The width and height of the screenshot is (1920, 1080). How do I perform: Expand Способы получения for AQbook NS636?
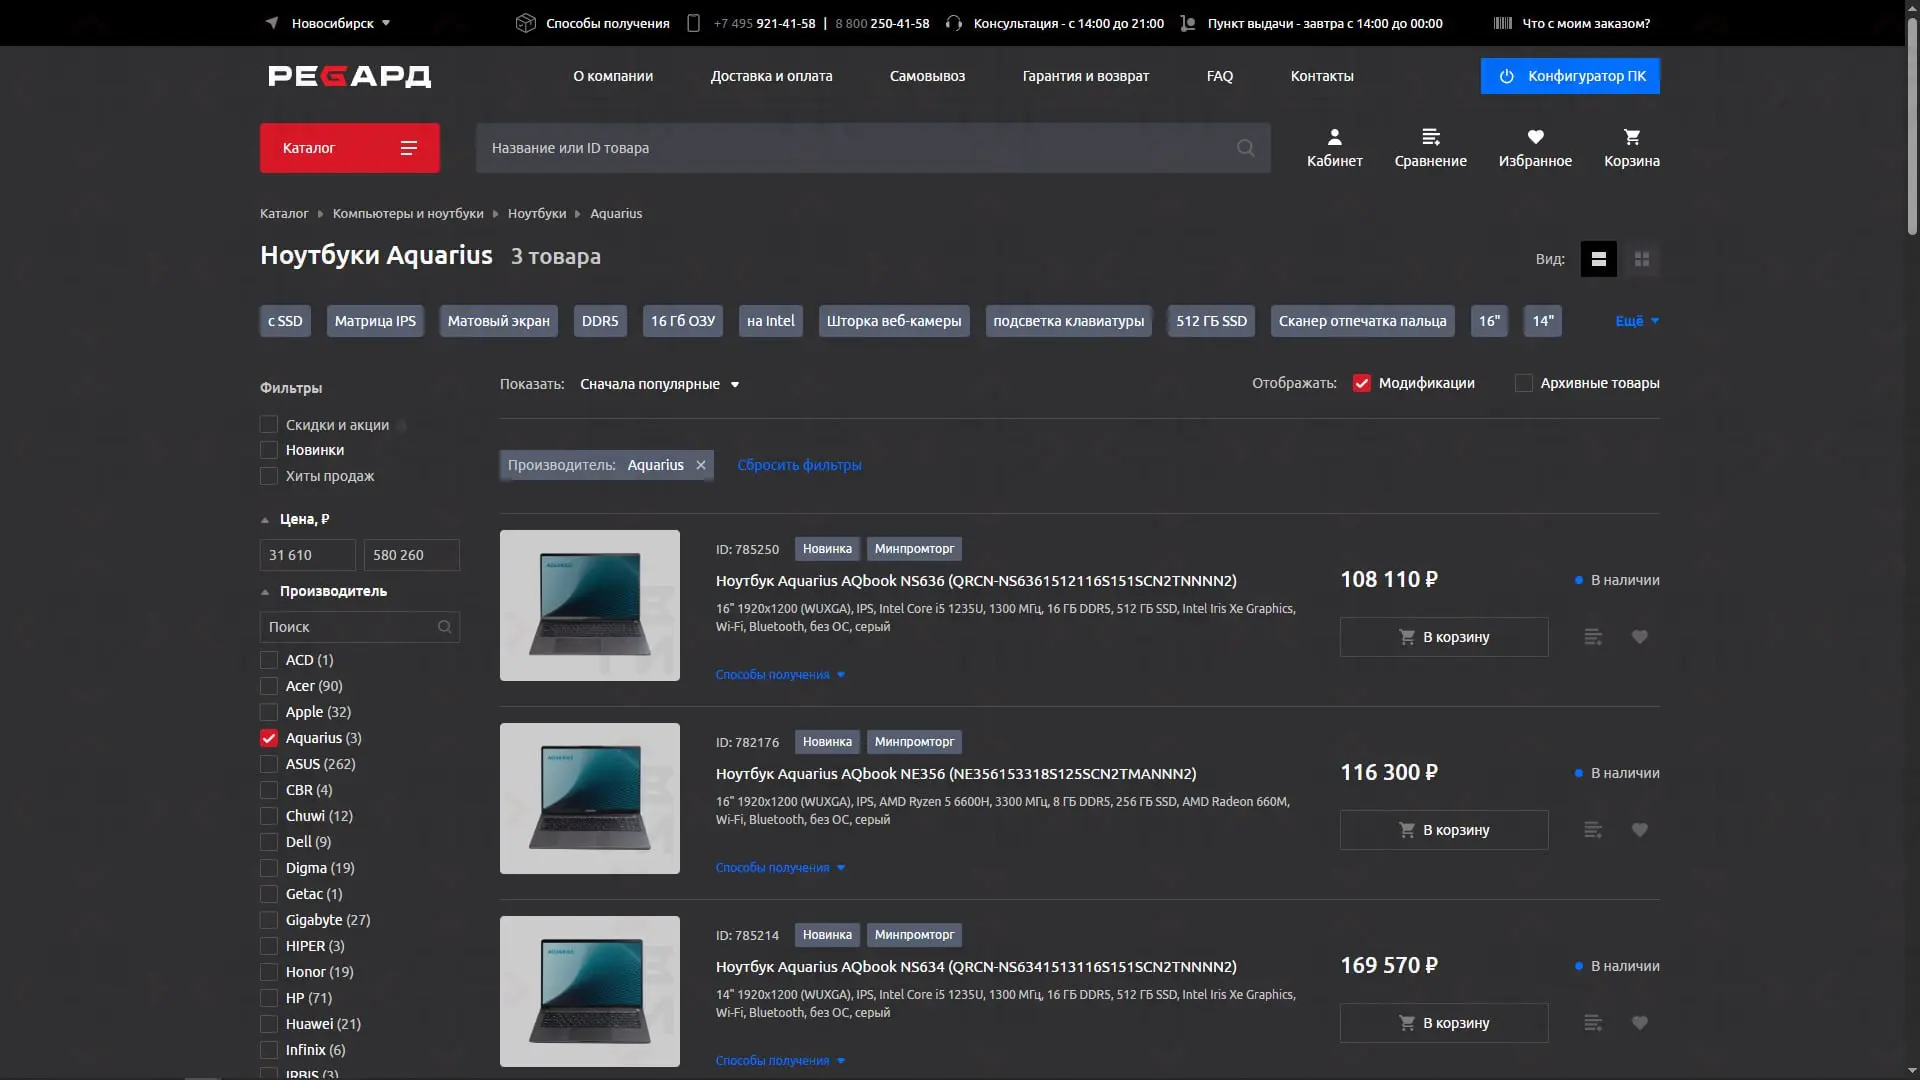coord(780,675)
